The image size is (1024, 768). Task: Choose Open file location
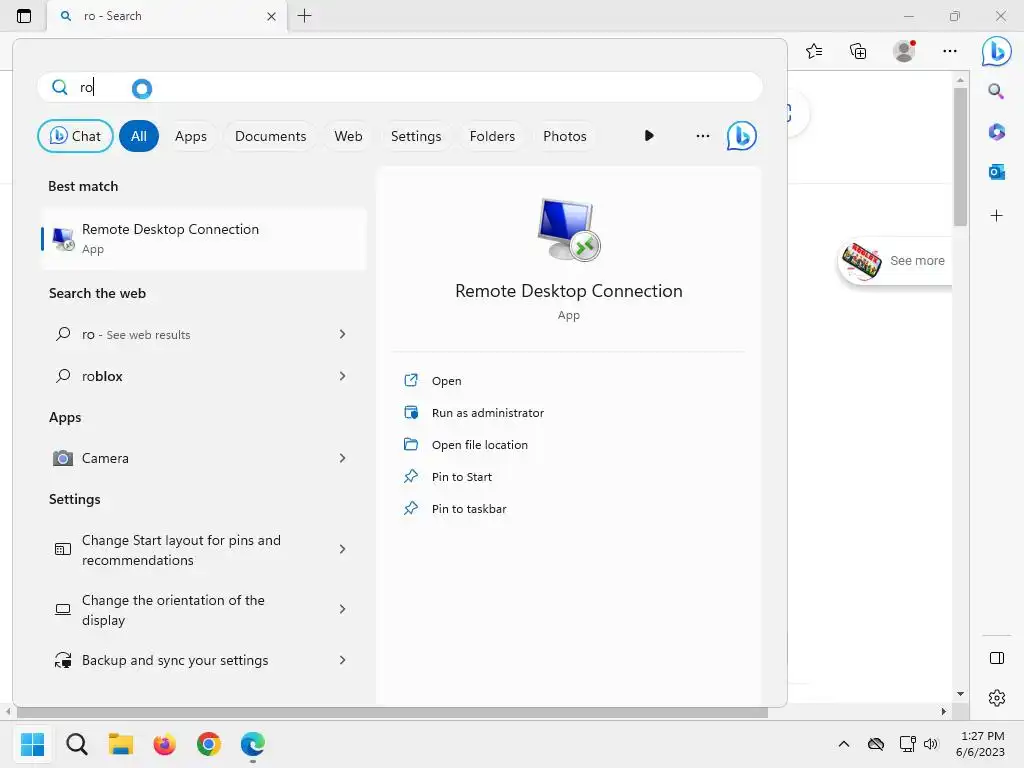point(479,445)
